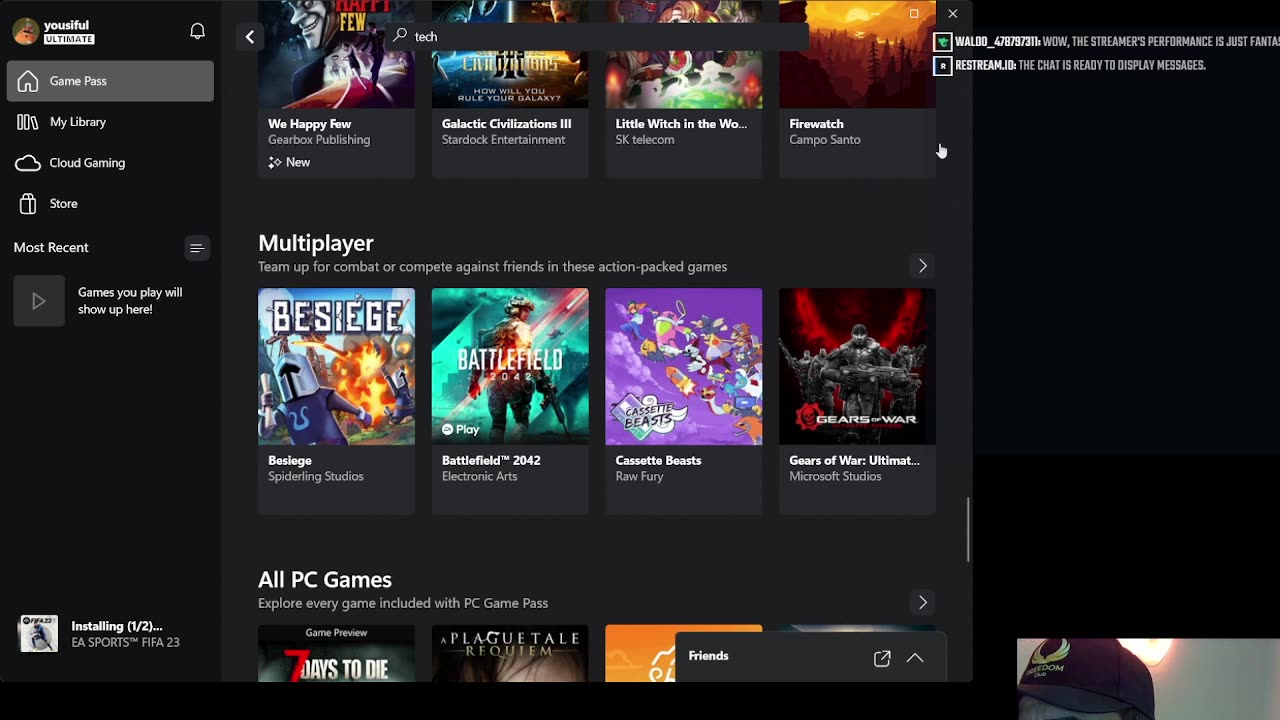Click the Microsoft Studios publisher text
The image size is (1280, 720).
point(835,477)
